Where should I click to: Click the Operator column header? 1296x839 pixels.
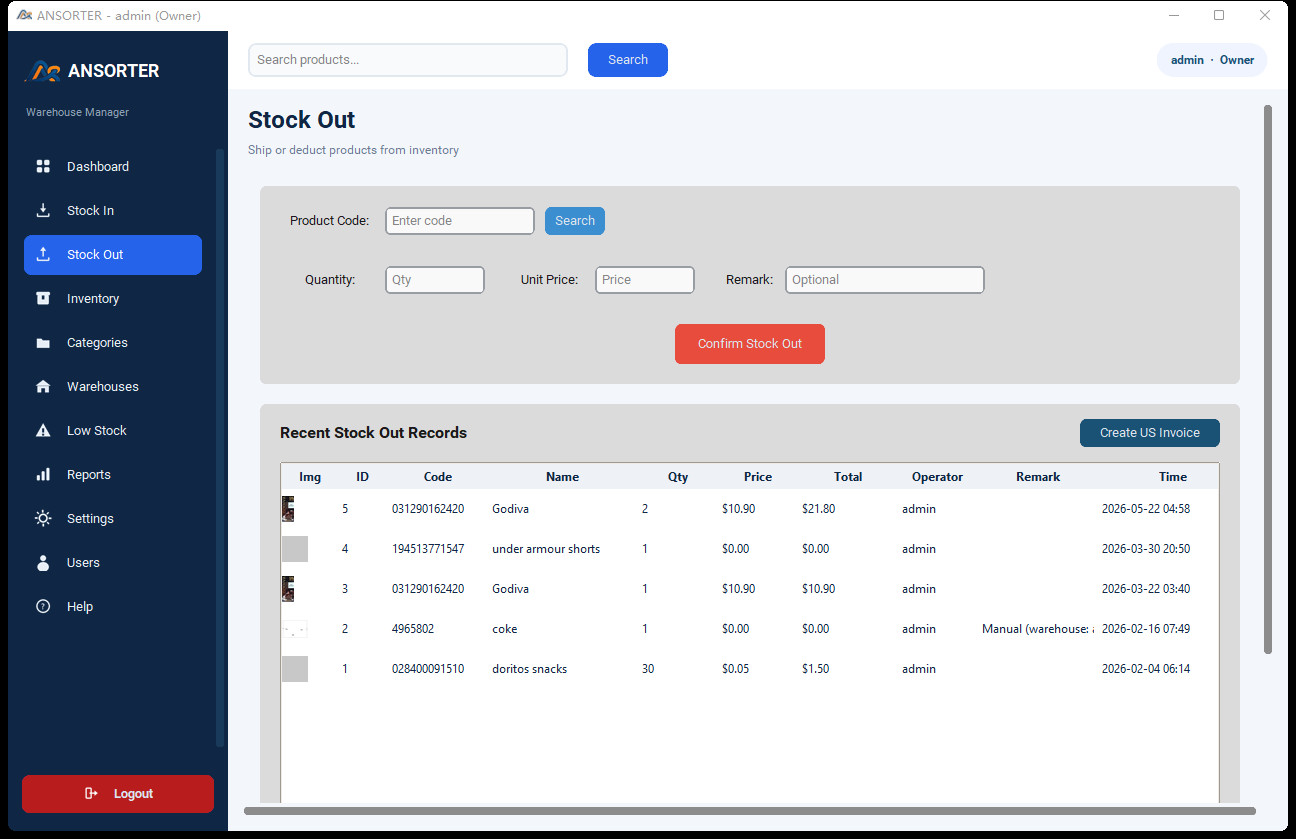coord(938,477)
